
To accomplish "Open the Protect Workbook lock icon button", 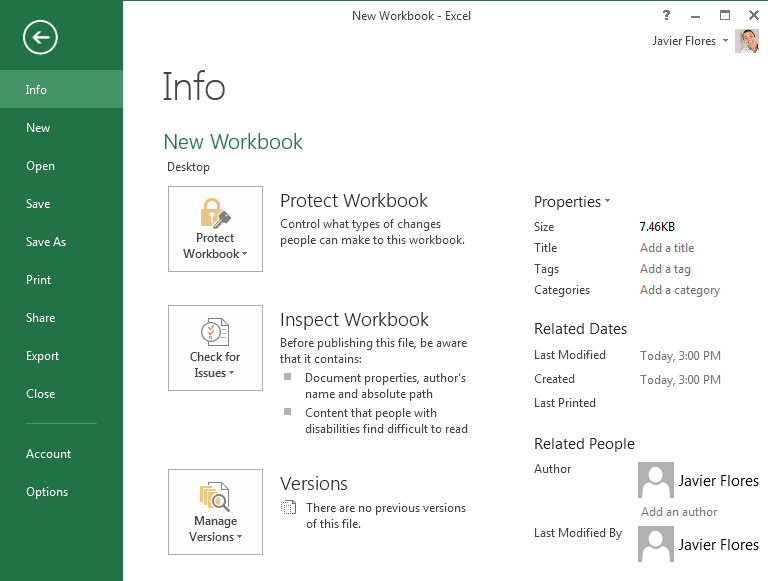I will click(x=215, y=229).
